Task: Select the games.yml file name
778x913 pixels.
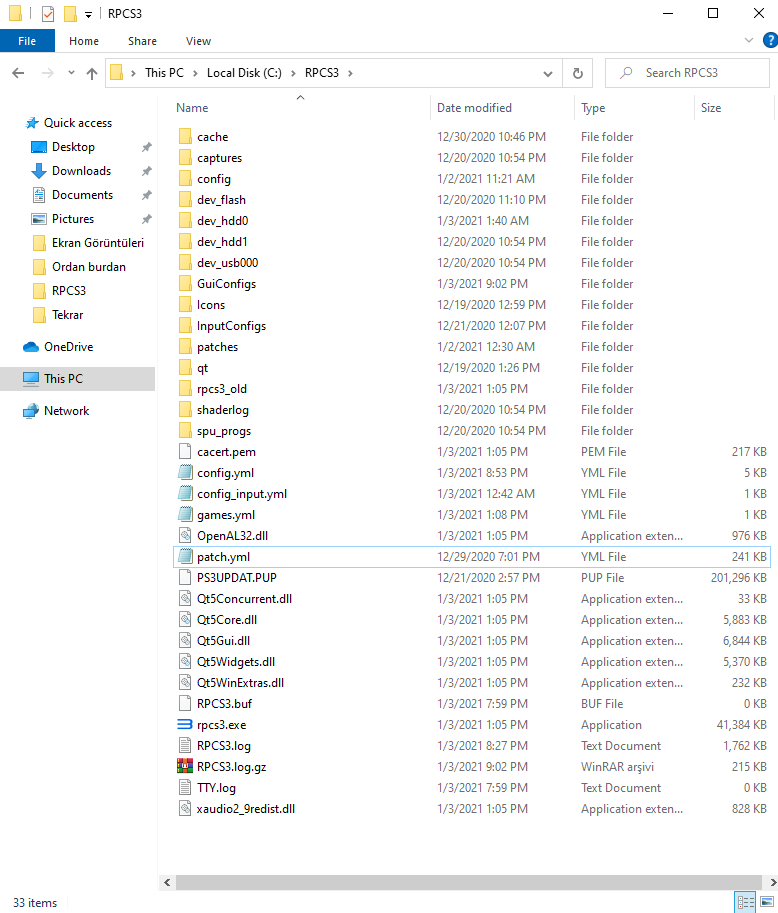Action: tap(225, 515)
